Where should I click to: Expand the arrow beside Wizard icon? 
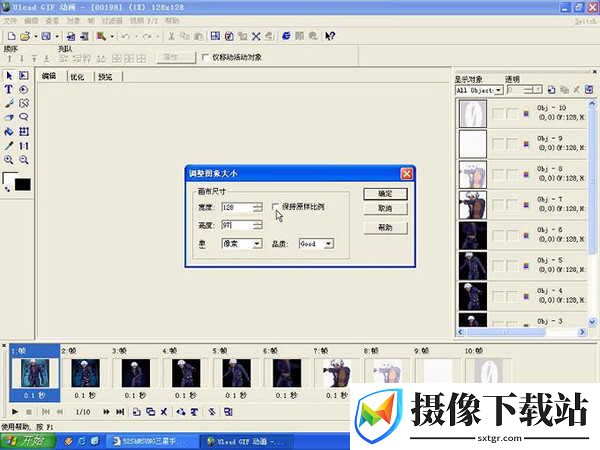point(112,36)
